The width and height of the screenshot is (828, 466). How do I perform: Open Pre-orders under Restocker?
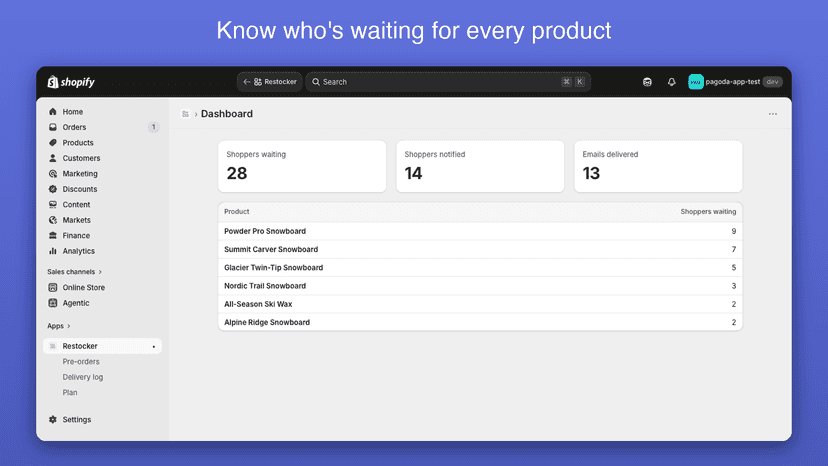tap(81, 361)
